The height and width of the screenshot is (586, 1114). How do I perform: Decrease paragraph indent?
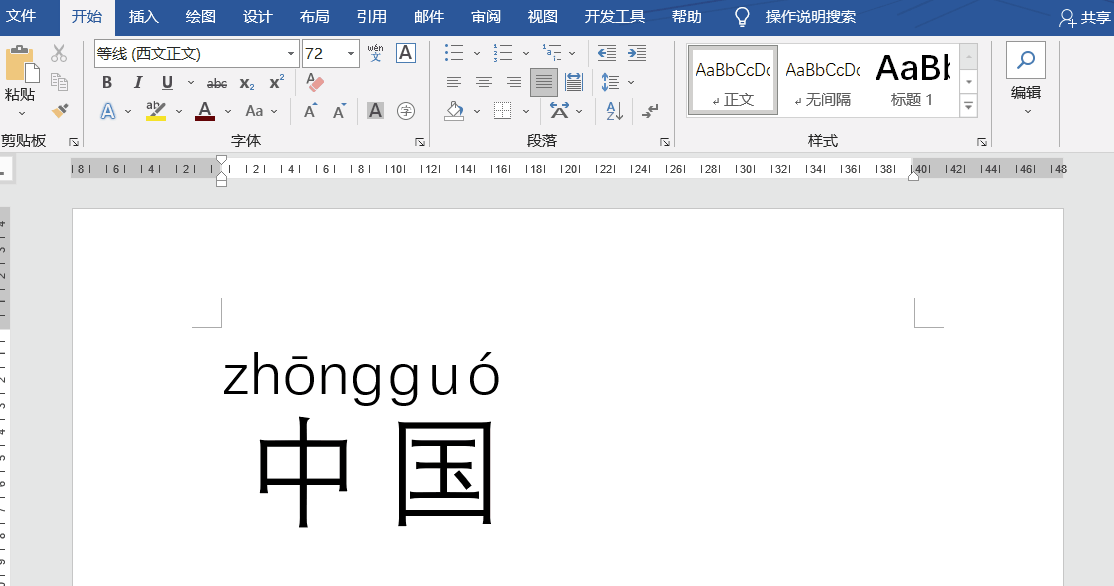point(607,53)
